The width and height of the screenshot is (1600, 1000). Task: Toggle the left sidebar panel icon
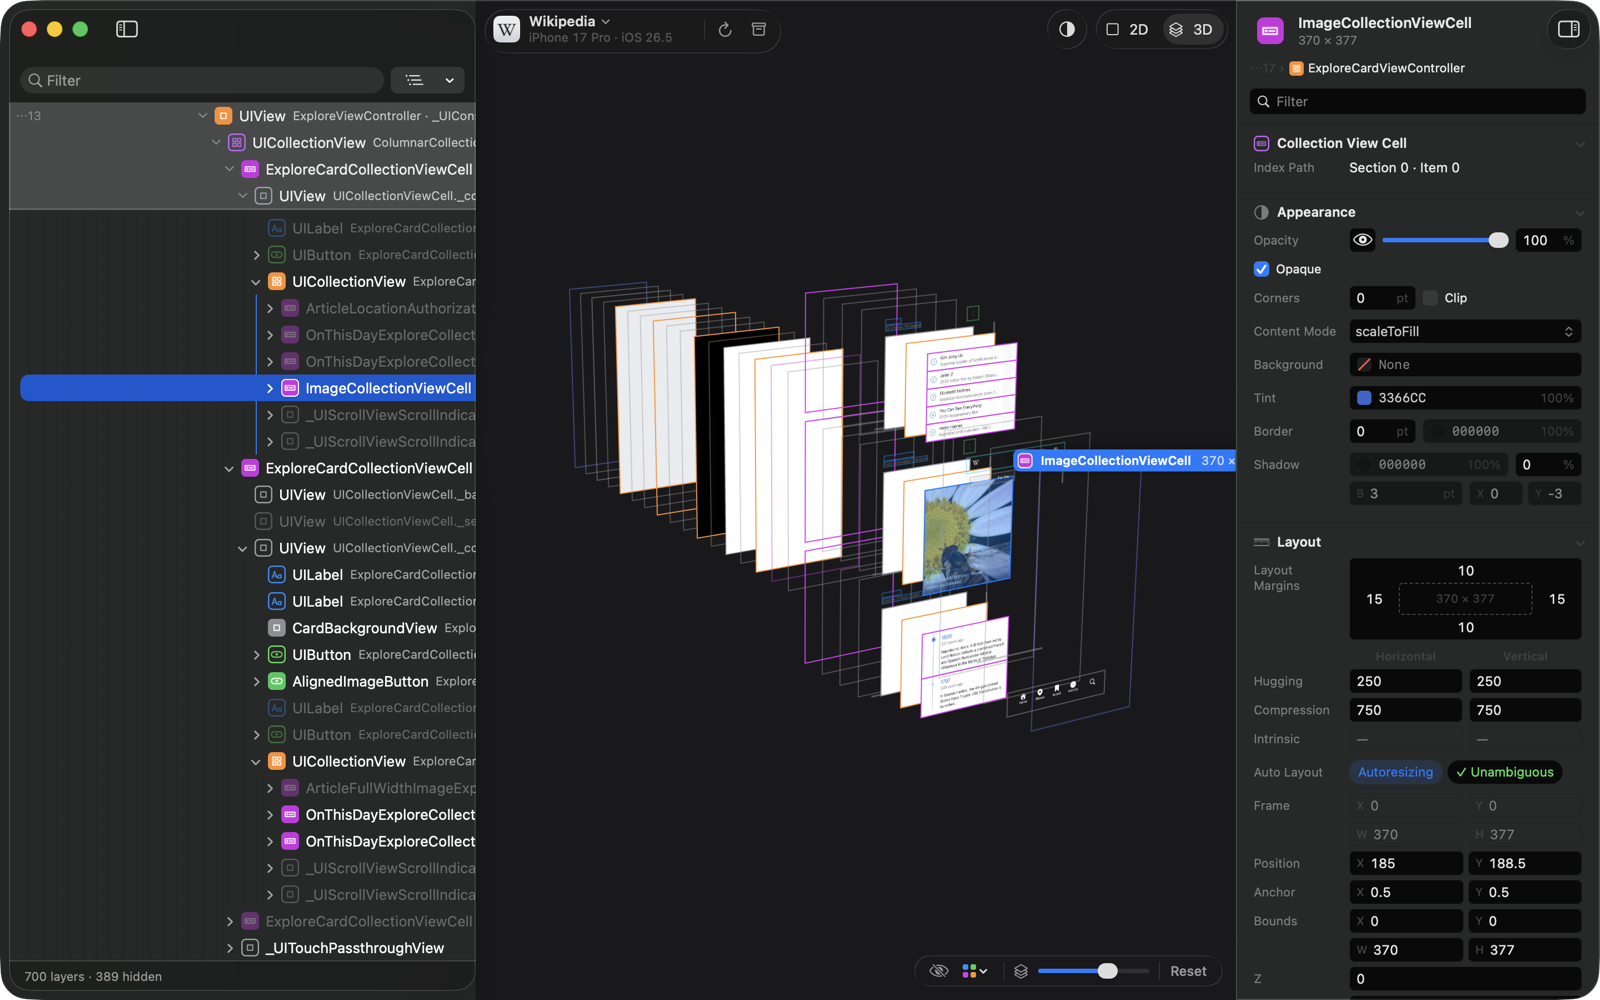[127, 29]
